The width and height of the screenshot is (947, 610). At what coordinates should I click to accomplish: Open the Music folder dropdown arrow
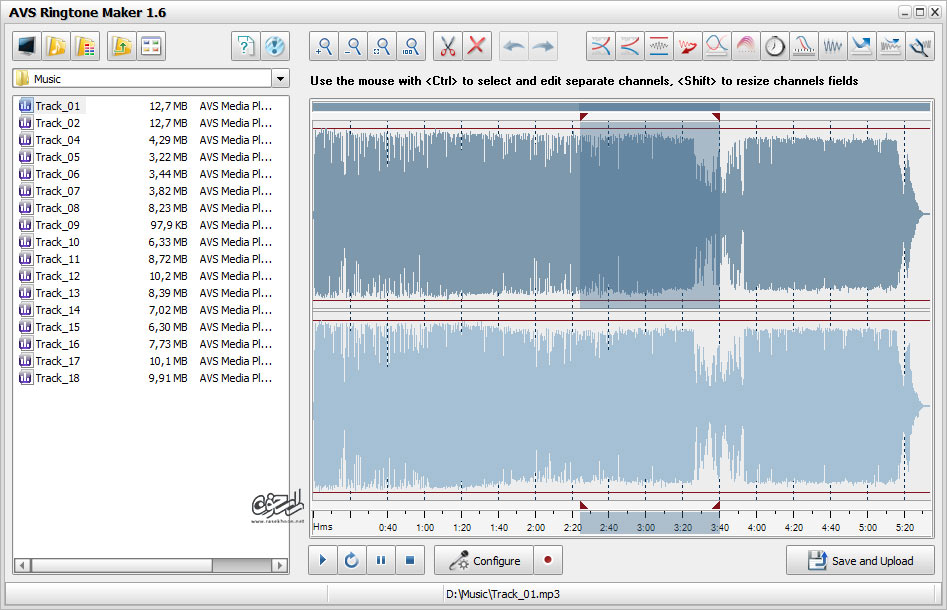click(280, 79)
